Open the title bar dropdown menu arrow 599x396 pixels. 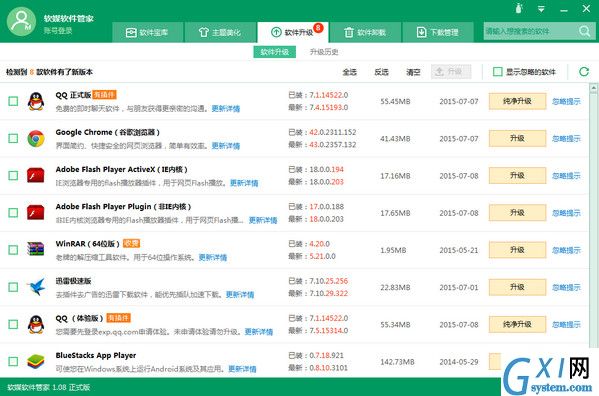pos(541,9)
